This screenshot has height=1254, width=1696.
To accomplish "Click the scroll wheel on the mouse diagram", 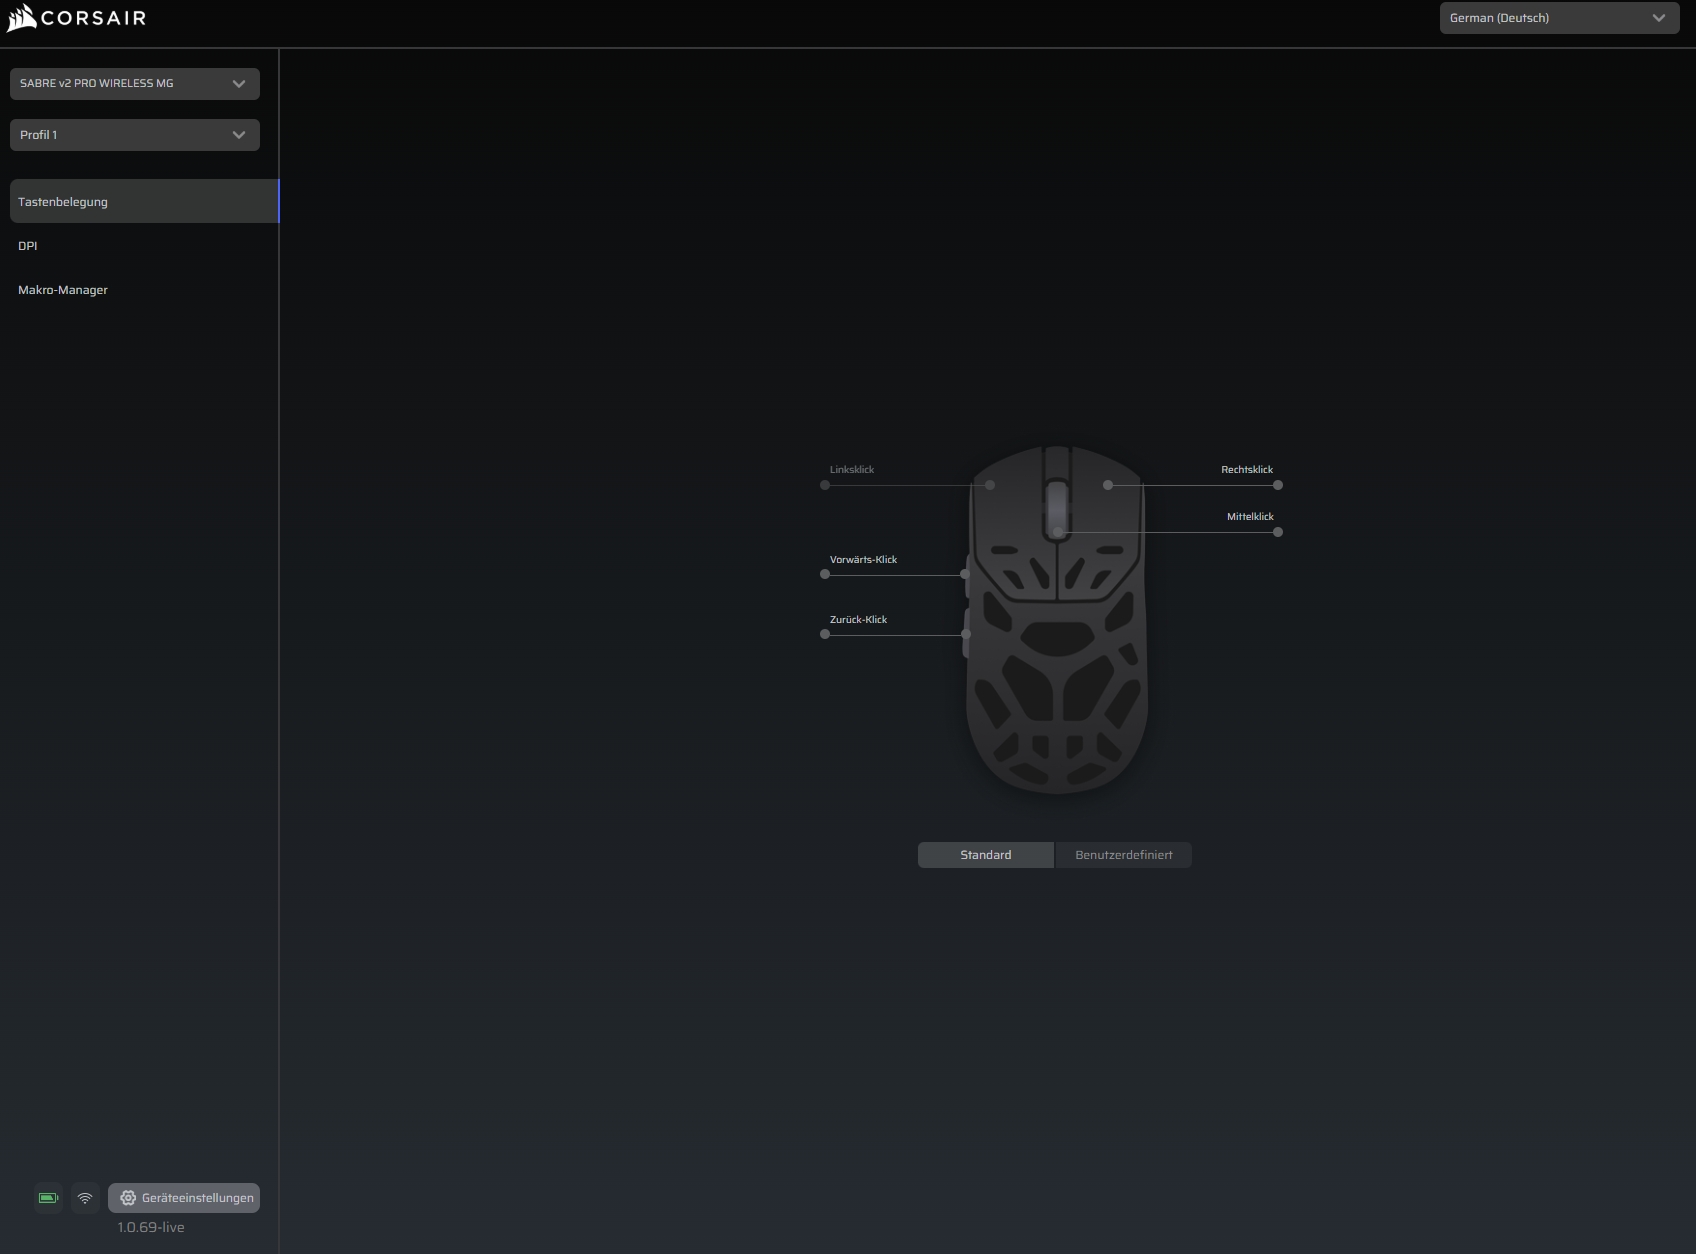I will point(1057,505).
